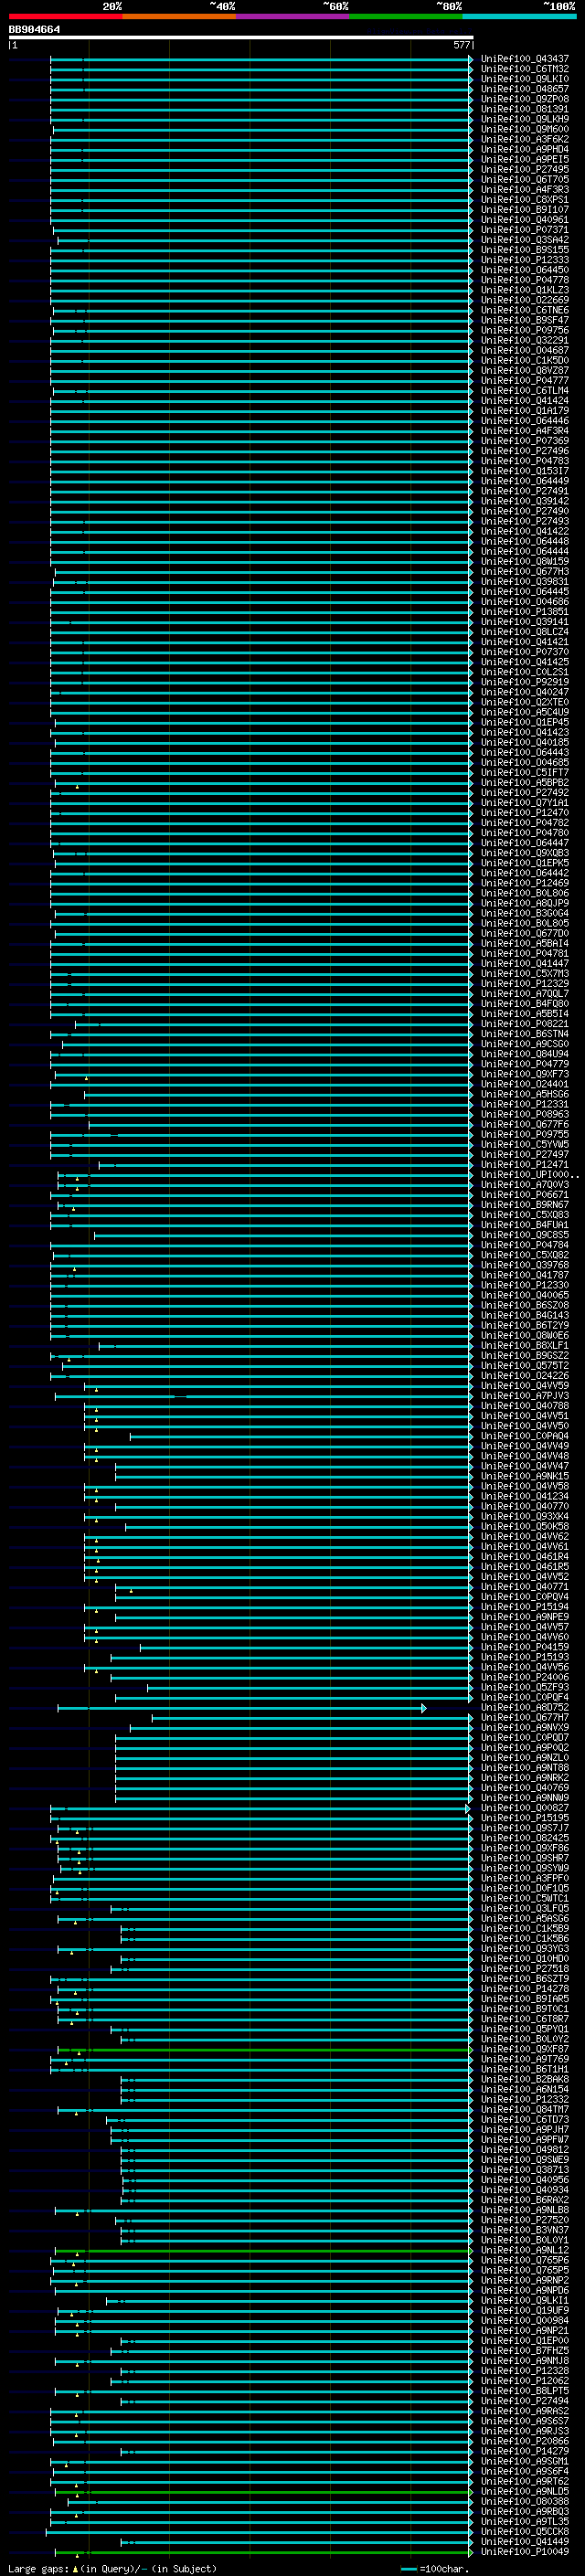Click label UniRef100_P12469

coord(525,883)
